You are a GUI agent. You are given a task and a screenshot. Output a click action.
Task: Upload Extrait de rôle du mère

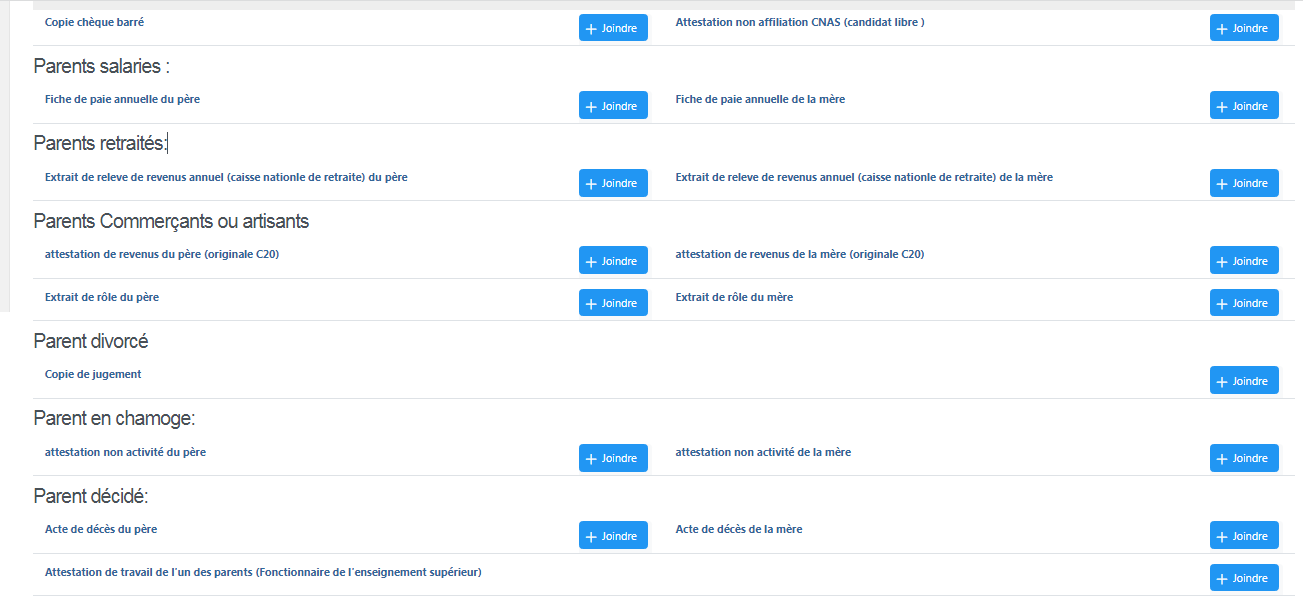click(1243, 303)
